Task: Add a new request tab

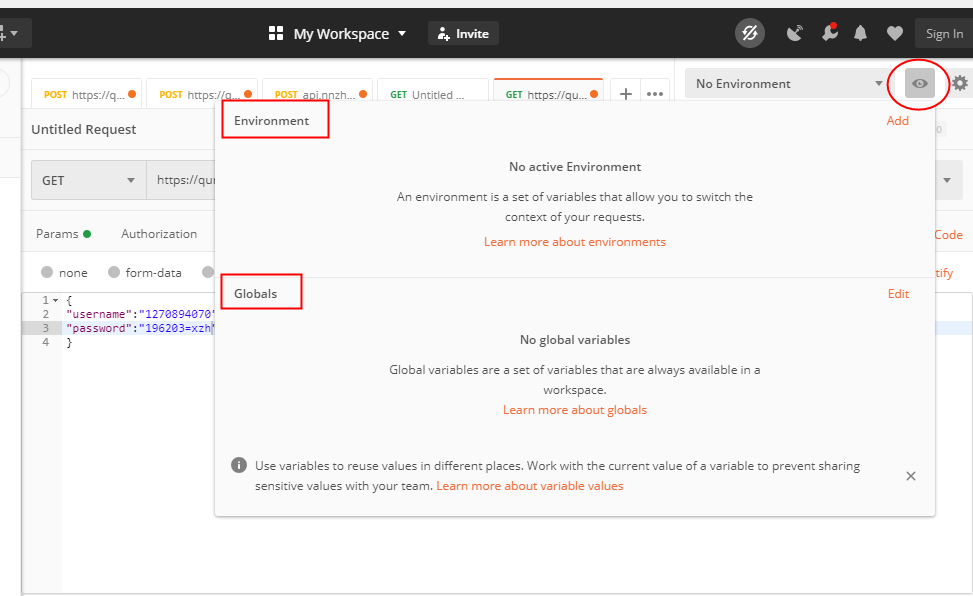Action: 626,94
